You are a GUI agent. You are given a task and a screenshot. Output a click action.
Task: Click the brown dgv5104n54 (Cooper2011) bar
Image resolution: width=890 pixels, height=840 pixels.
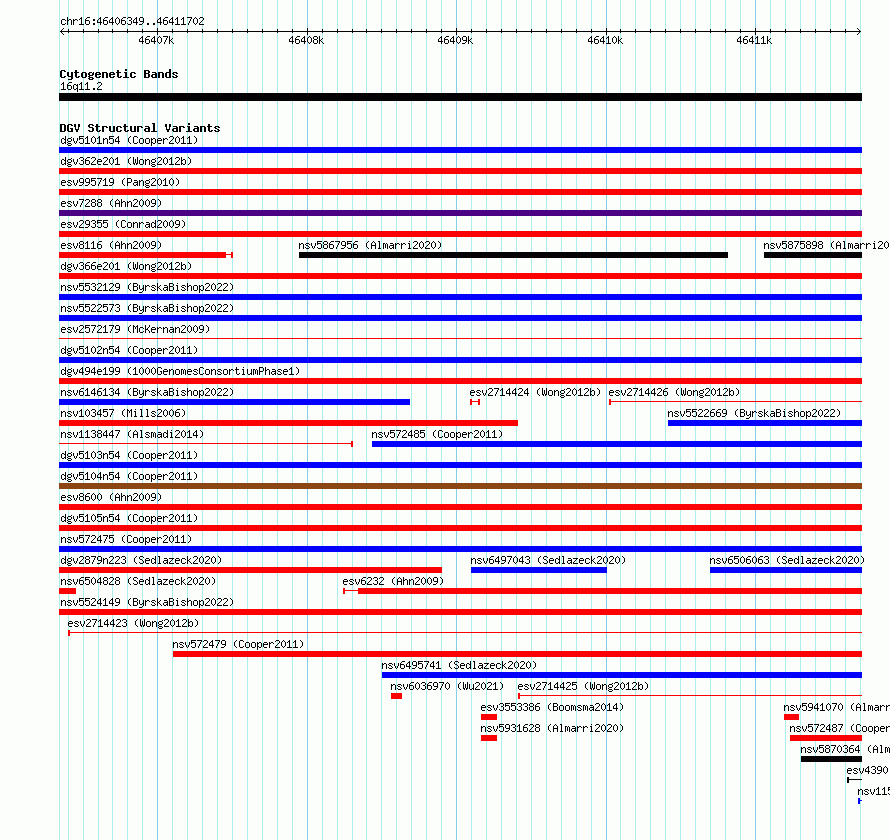point(460,486)
